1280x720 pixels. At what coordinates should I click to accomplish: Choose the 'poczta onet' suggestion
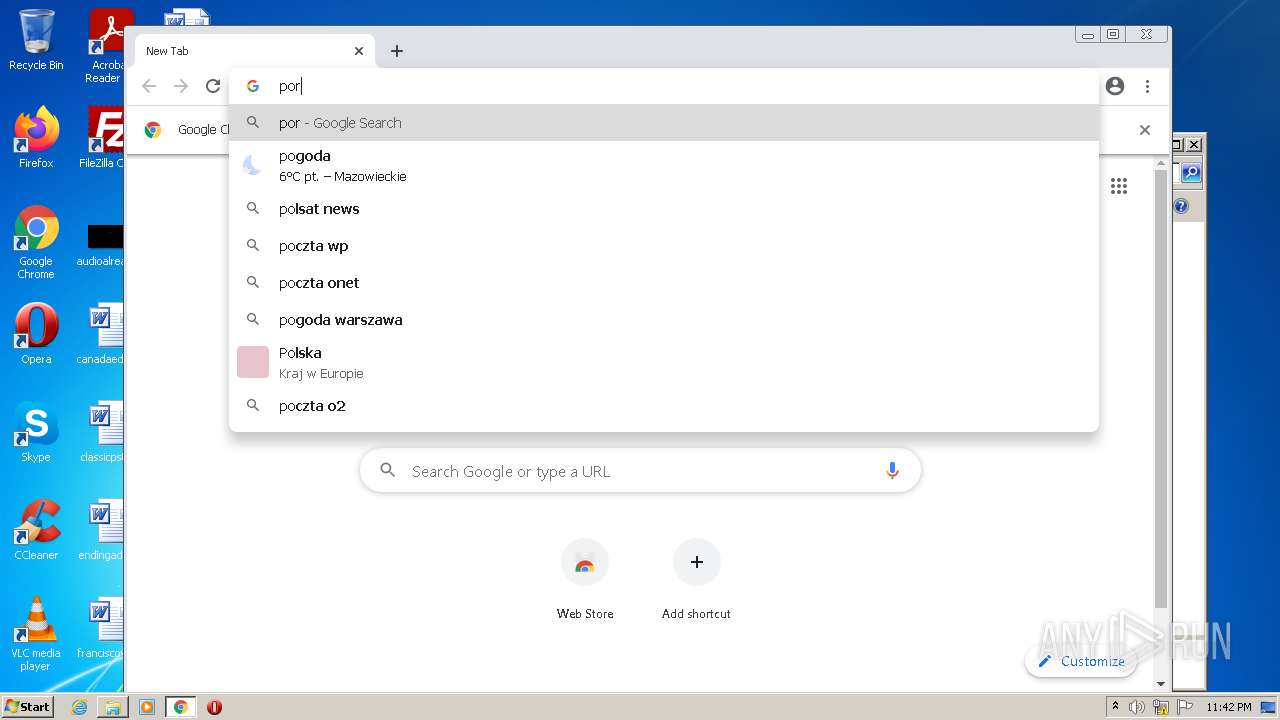[x=664, y=283]
